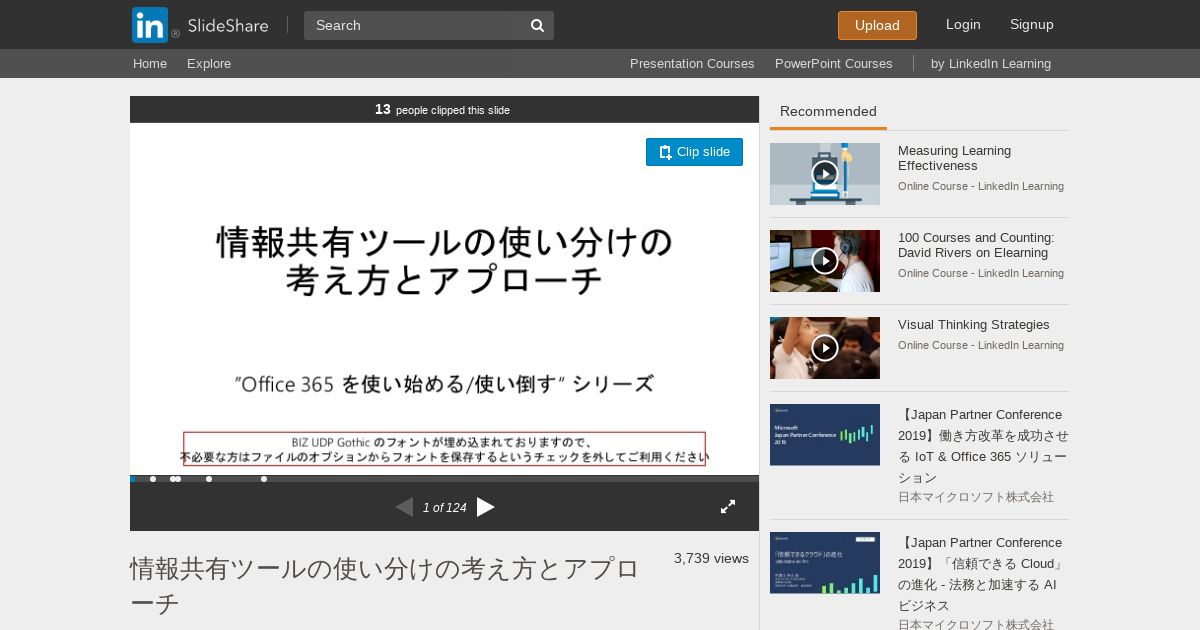Click 日本マイクロソフト株式会社 under the 働き方改革 entry
Screen dimensions: 1200x630
[x=976, y=497]
